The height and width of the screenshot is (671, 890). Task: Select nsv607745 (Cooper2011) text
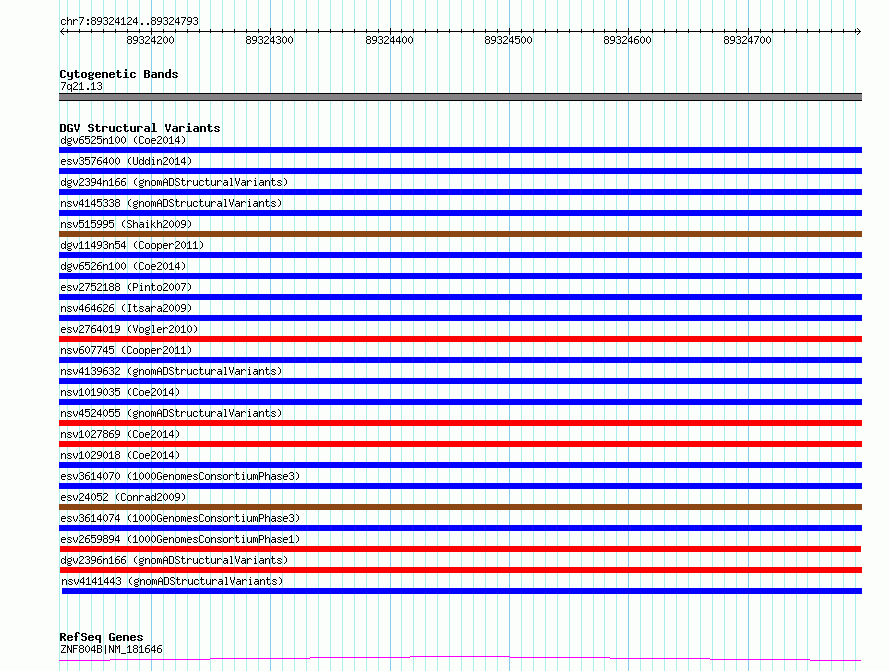click(x=126, y=350)
